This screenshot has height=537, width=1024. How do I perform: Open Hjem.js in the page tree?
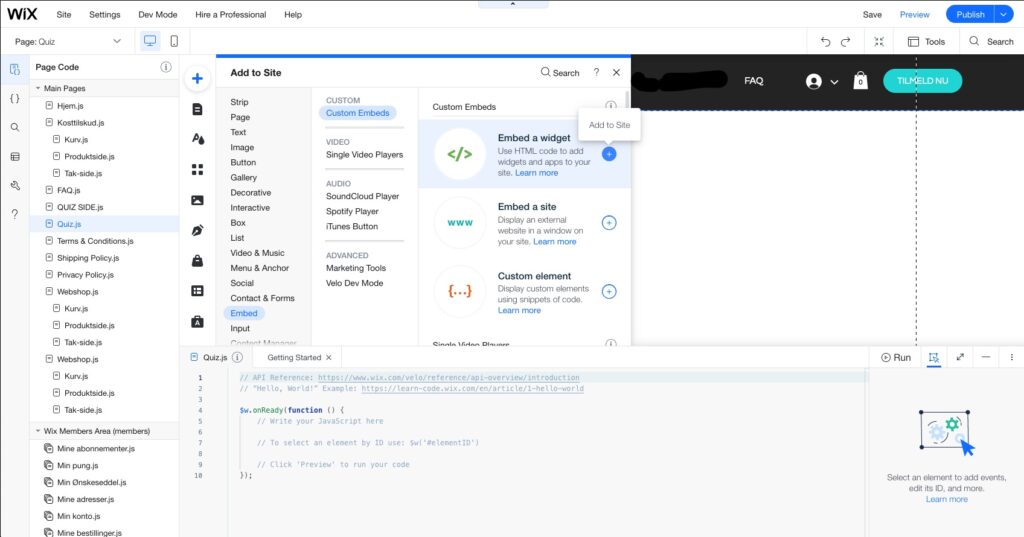click(x=70, y=105)
